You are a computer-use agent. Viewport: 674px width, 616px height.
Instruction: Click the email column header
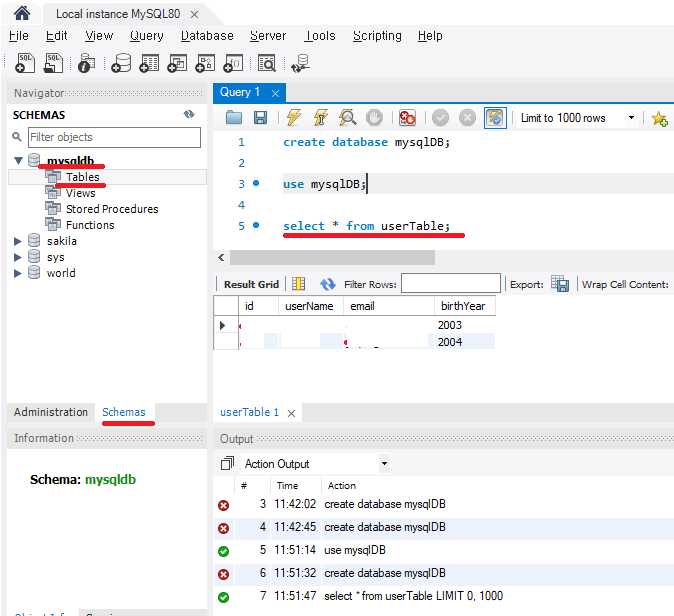[389, 306]
